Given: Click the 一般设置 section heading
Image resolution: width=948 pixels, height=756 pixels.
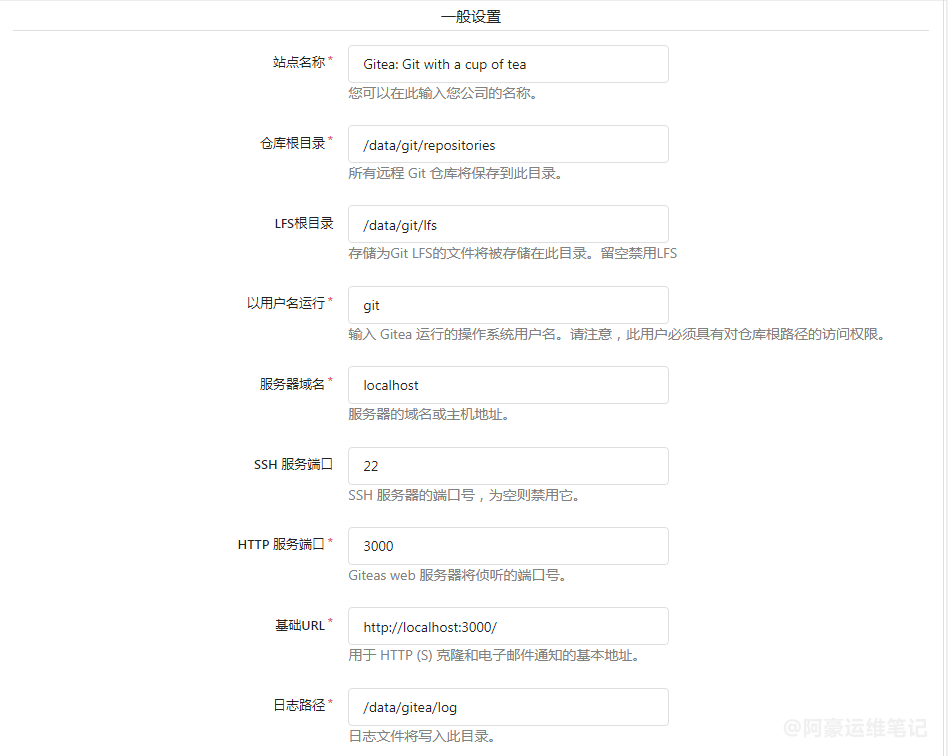Looking at the screenshot, I should 471,17.
